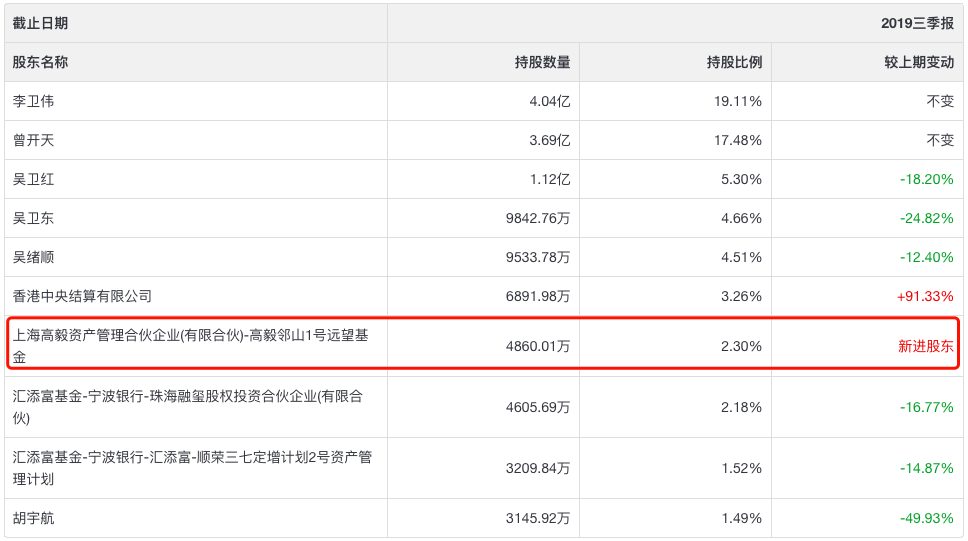Click the 4.66% holding ratio
The image size is (968, 541).
pos(741,218)
